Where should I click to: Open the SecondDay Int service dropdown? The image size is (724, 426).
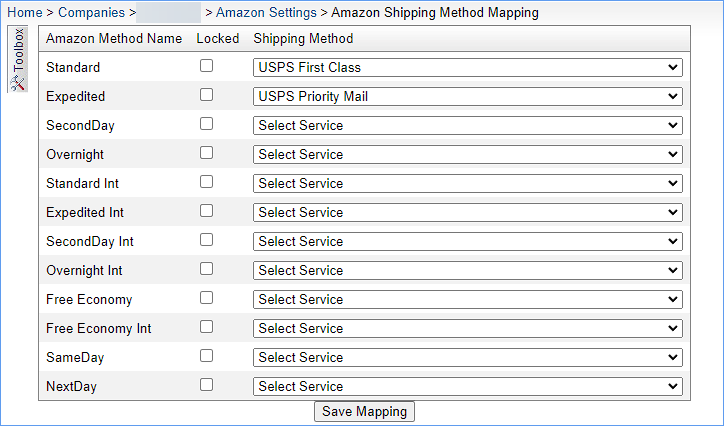coord(468,241)
